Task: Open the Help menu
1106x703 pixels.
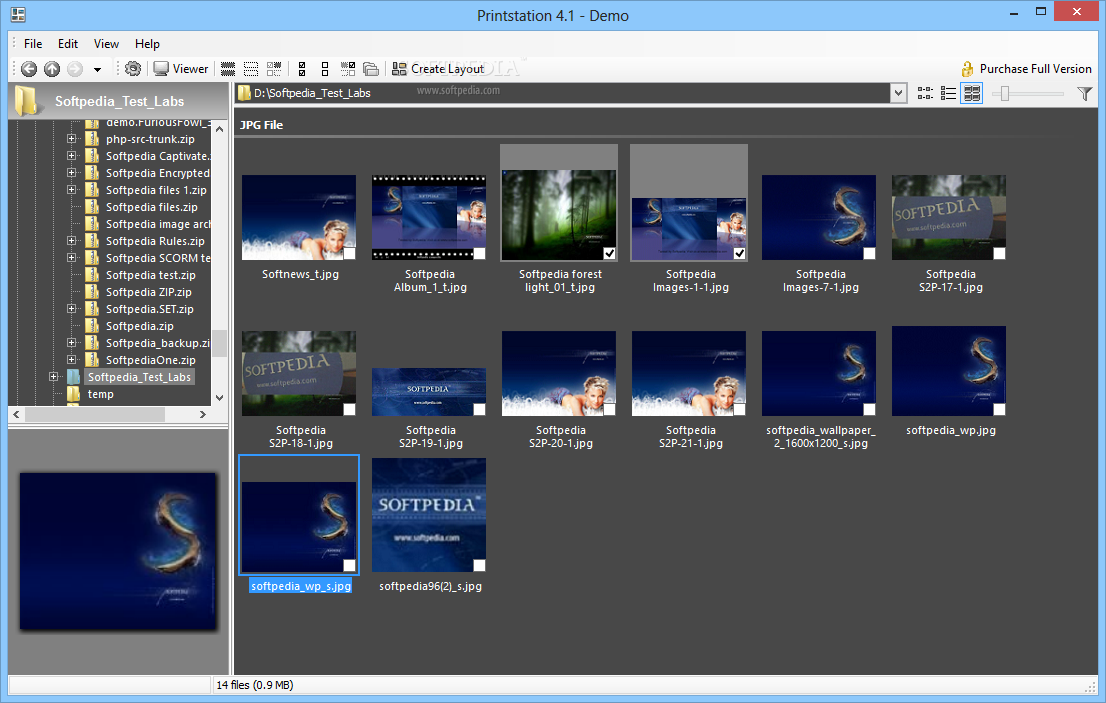Action: (x=147, y=44)
